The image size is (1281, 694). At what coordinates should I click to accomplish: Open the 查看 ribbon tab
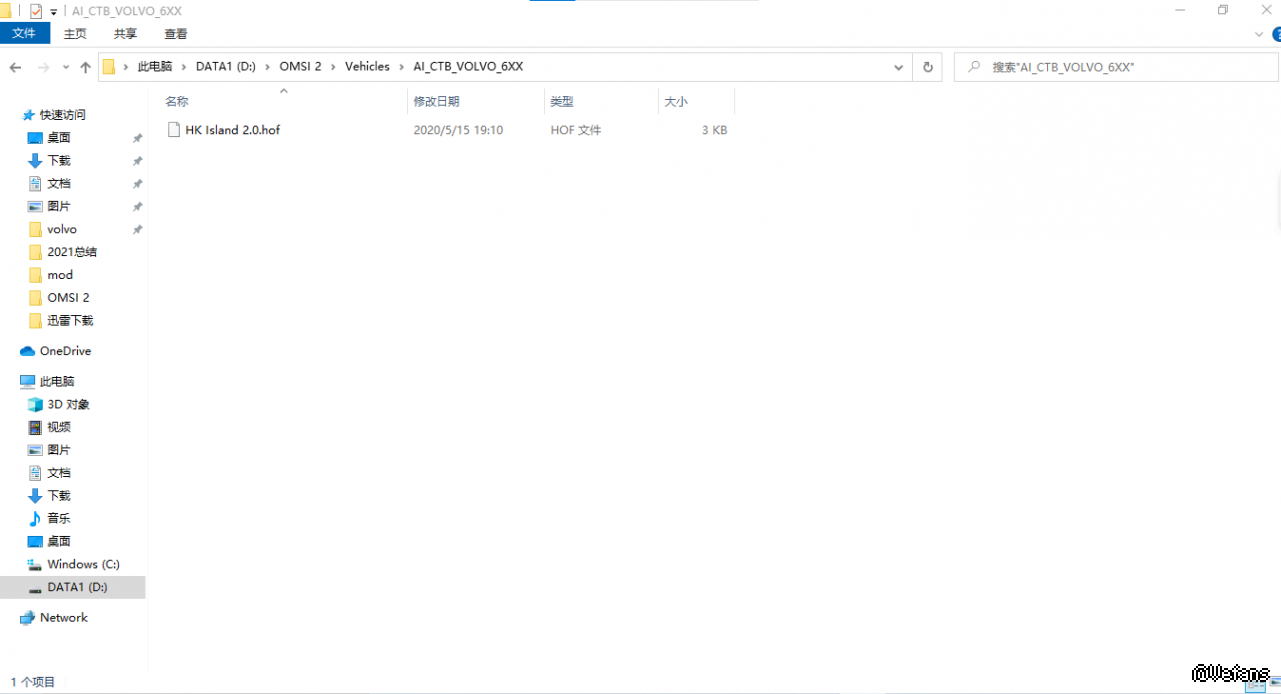tap(176, 33)
